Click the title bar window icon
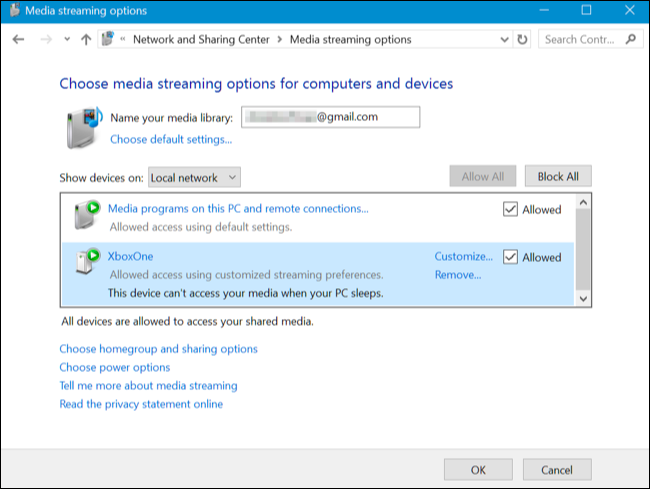 (x=15, y=10)
